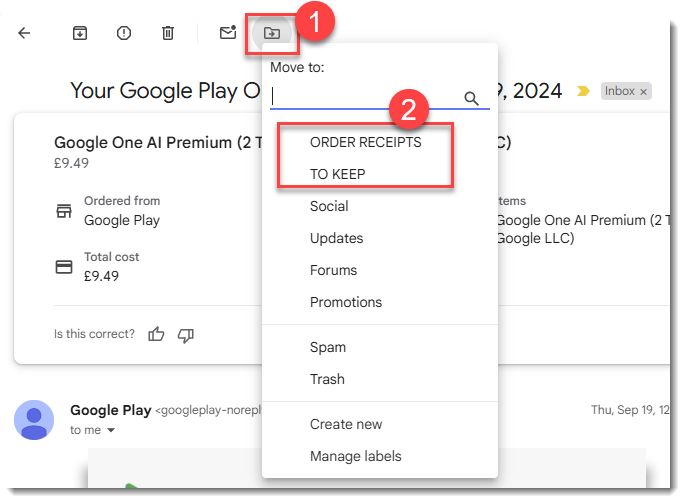Click the Google Play sender name
The height and width of the screenshot is (503, 685).
click(x=111, y=410)
